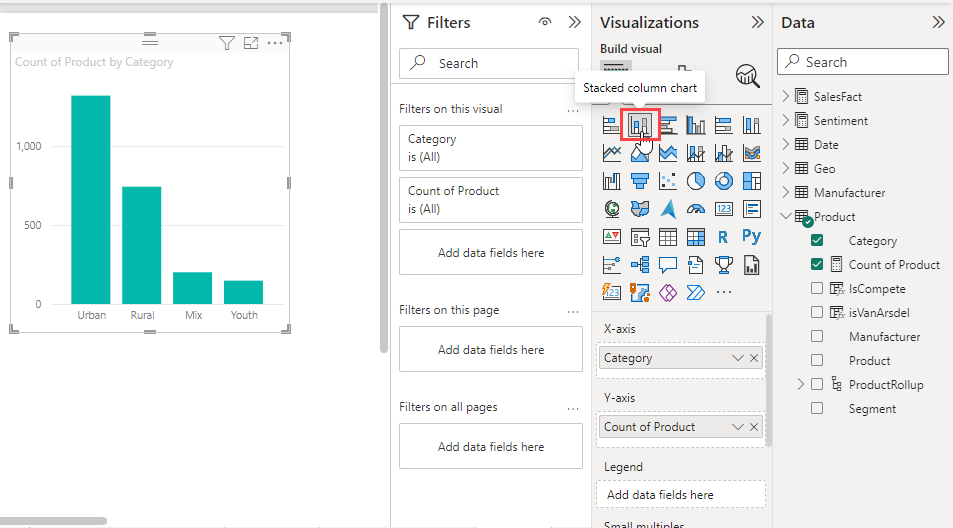953x528 pixels.
Task: Uncheck the Count of Product checkbox
Action: (x=817, y=264)
